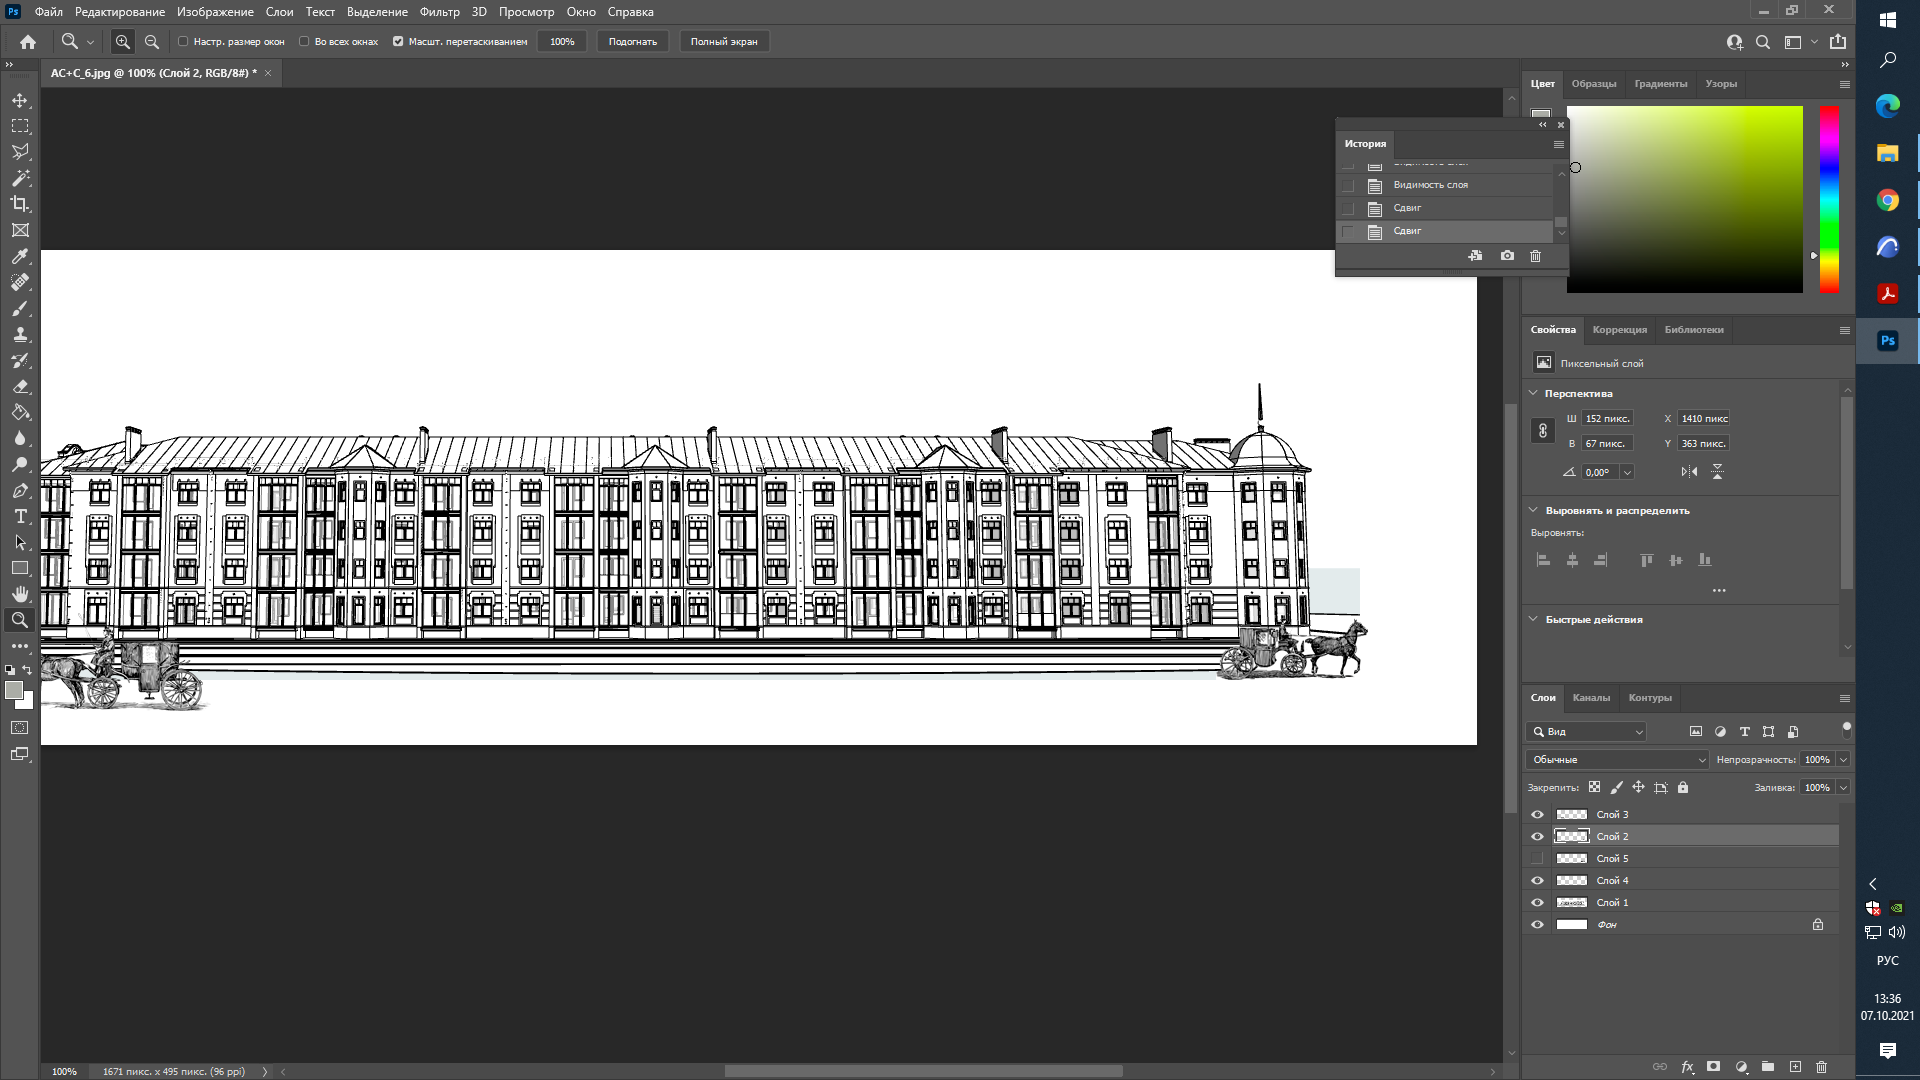Click the Zoom In mode icon
Screen dimensions: 1920x1080
tap(123, 42)
